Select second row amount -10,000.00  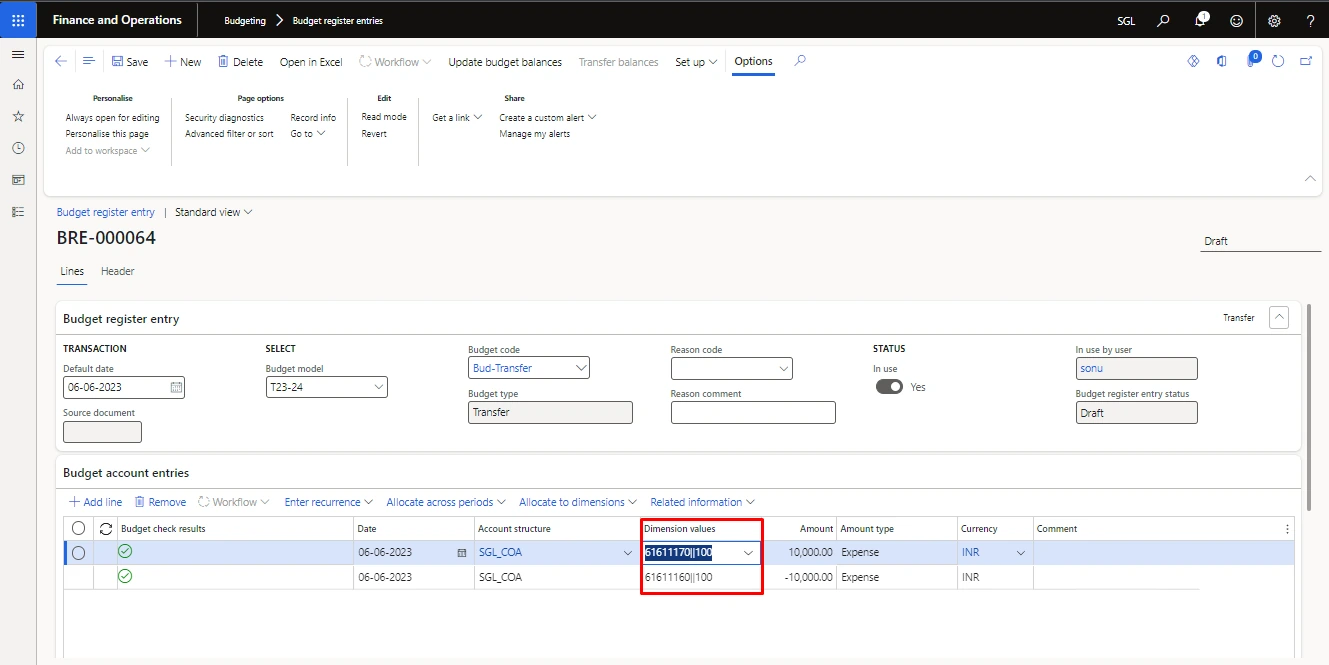(x=806, y=577)
